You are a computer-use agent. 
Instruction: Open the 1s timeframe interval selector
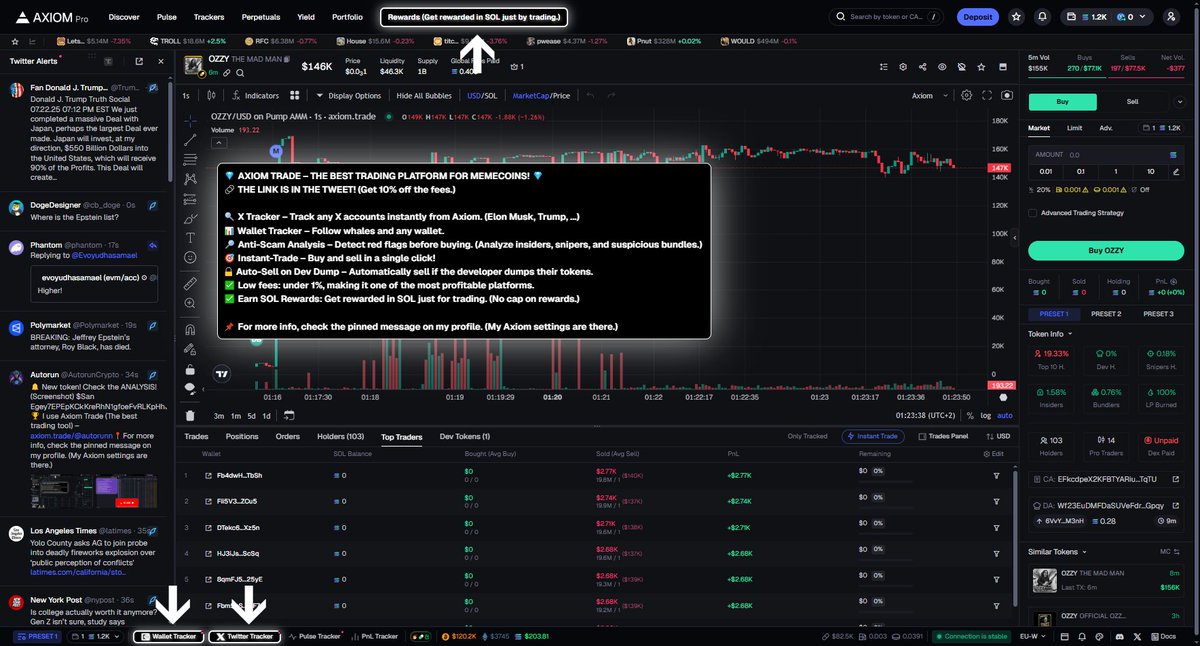point(186,96)
